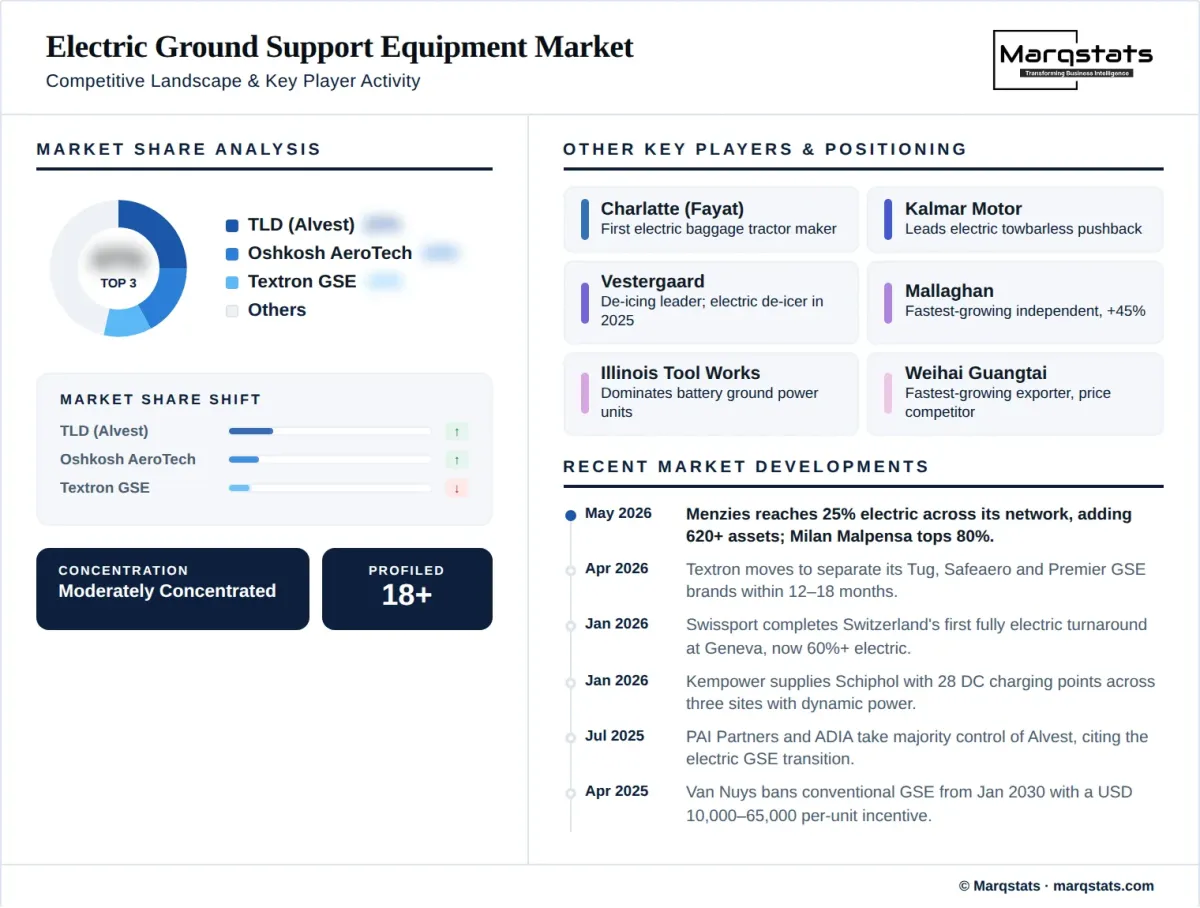This screenshot has height=908, width=1200.
Task: Click the 'Kempower supplies Schiphol' news item
Action: coord(920,692)
